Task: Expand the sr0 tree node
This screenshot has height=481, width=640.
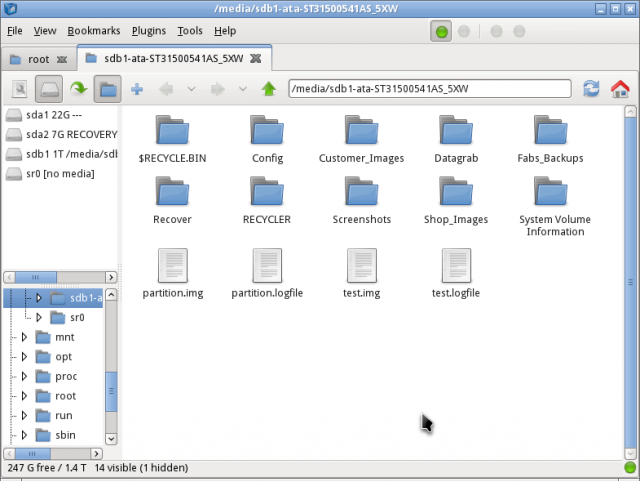Action: [39, 317]
